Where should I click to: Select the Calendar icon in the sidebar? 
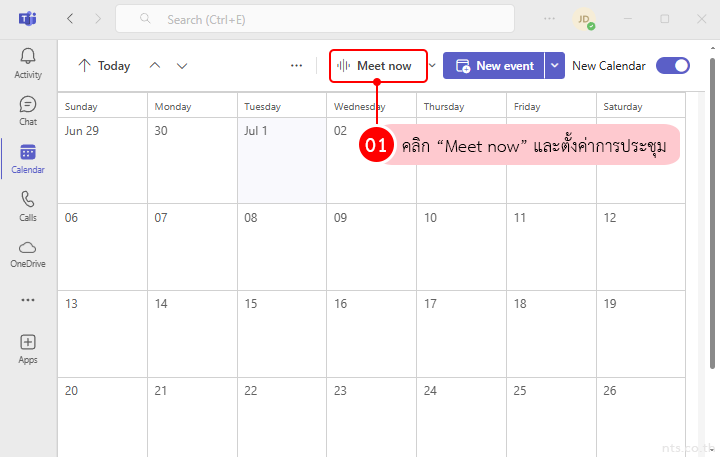click(x=28, y=158)
